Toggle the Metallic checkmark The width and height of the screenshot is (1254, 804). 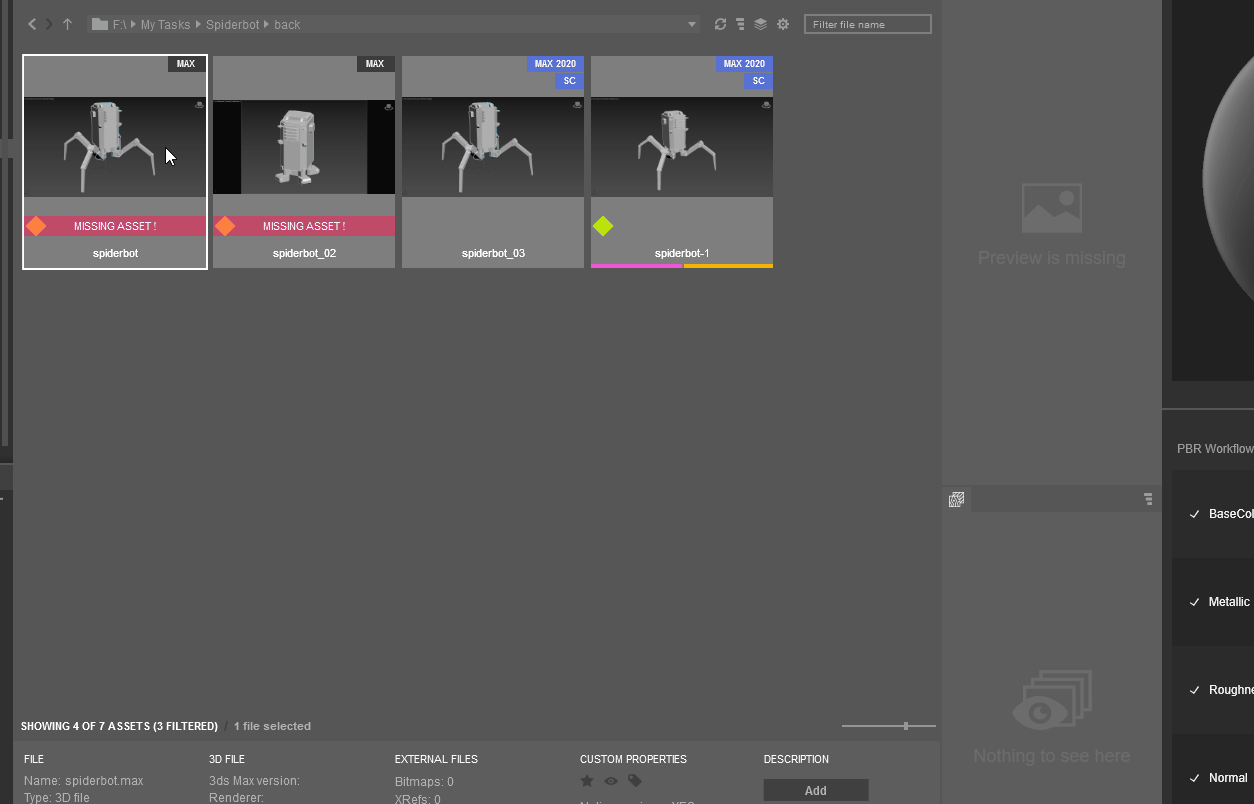(x=1194, y=602)
